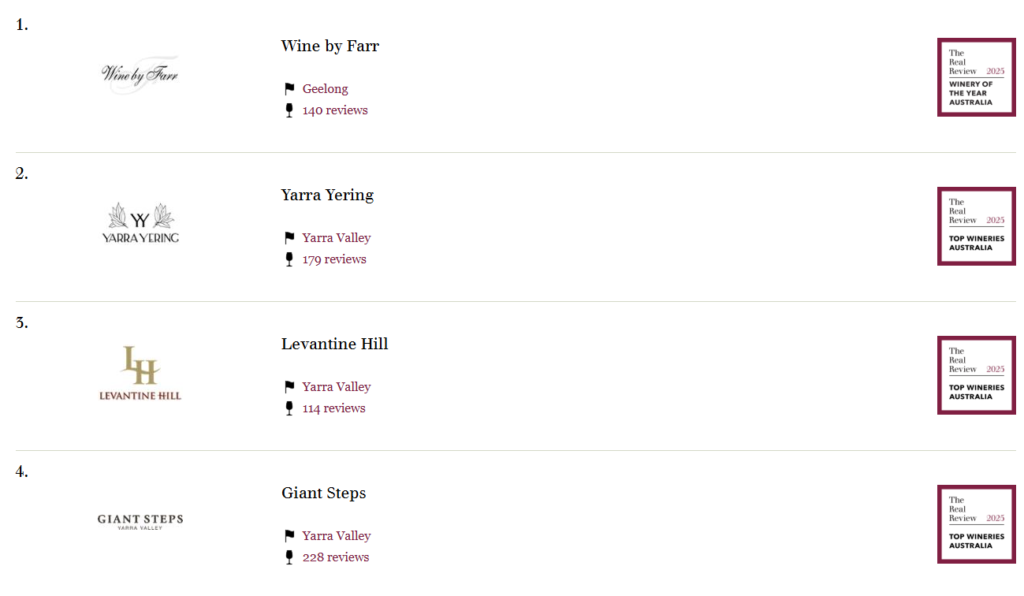Screen dimensions: 1024x596
Task: Click the Top Wineries badge beside Giant Steps
Action: (976, 524)
